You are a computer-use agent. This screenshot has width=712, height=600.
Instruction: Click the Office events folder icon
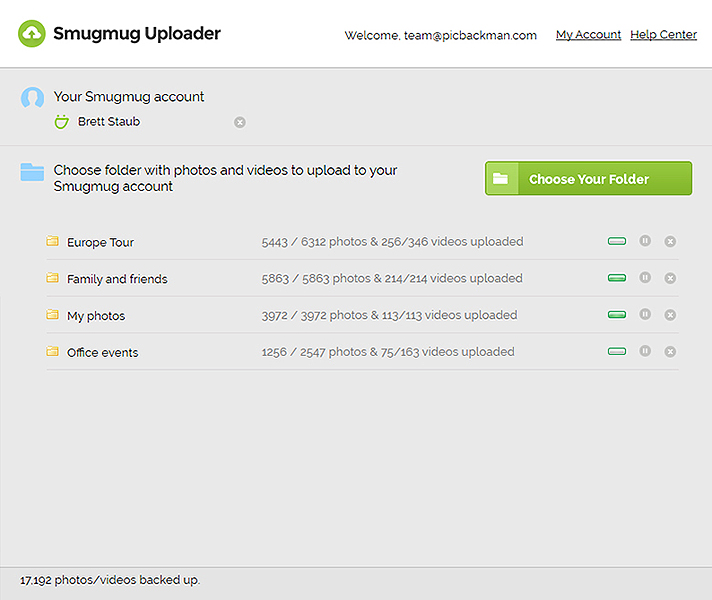53,351
